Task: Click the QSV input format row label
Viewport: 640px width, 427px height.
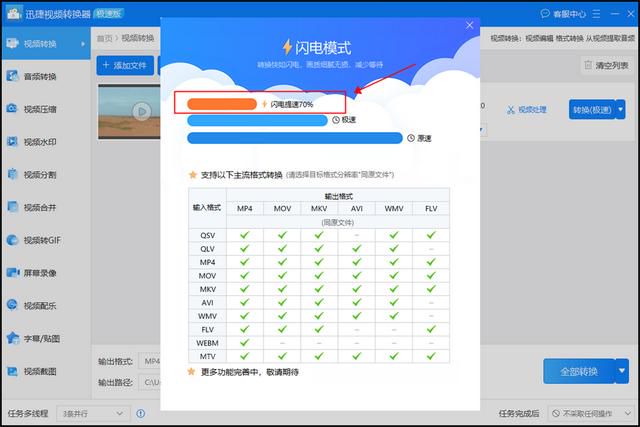Action: click(x=207, y=236)
